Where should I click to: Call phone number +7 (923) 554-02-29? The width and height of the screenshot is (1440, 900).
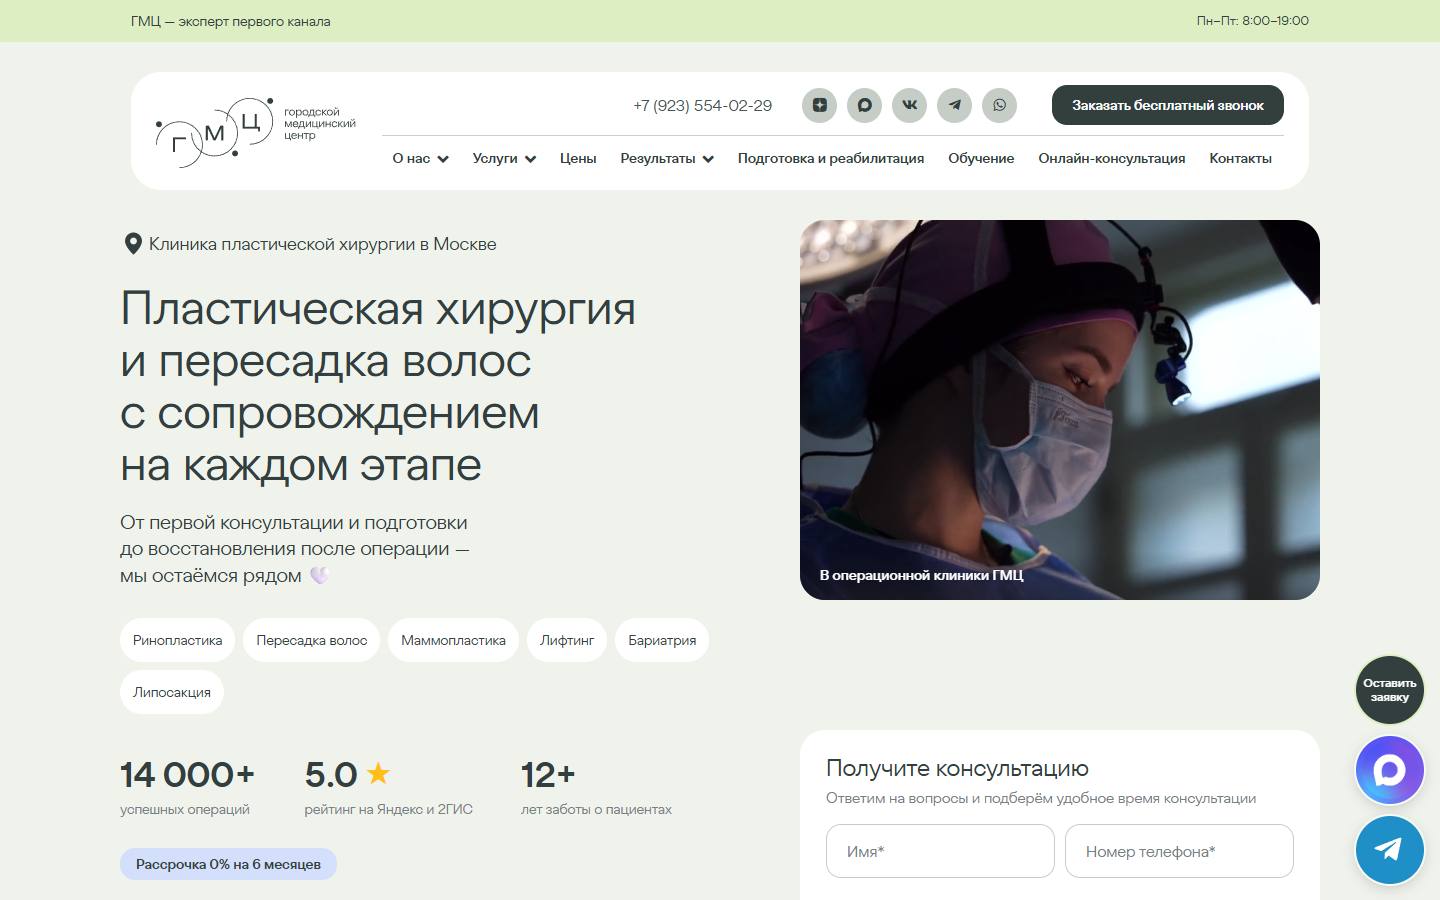coord(703,105)
